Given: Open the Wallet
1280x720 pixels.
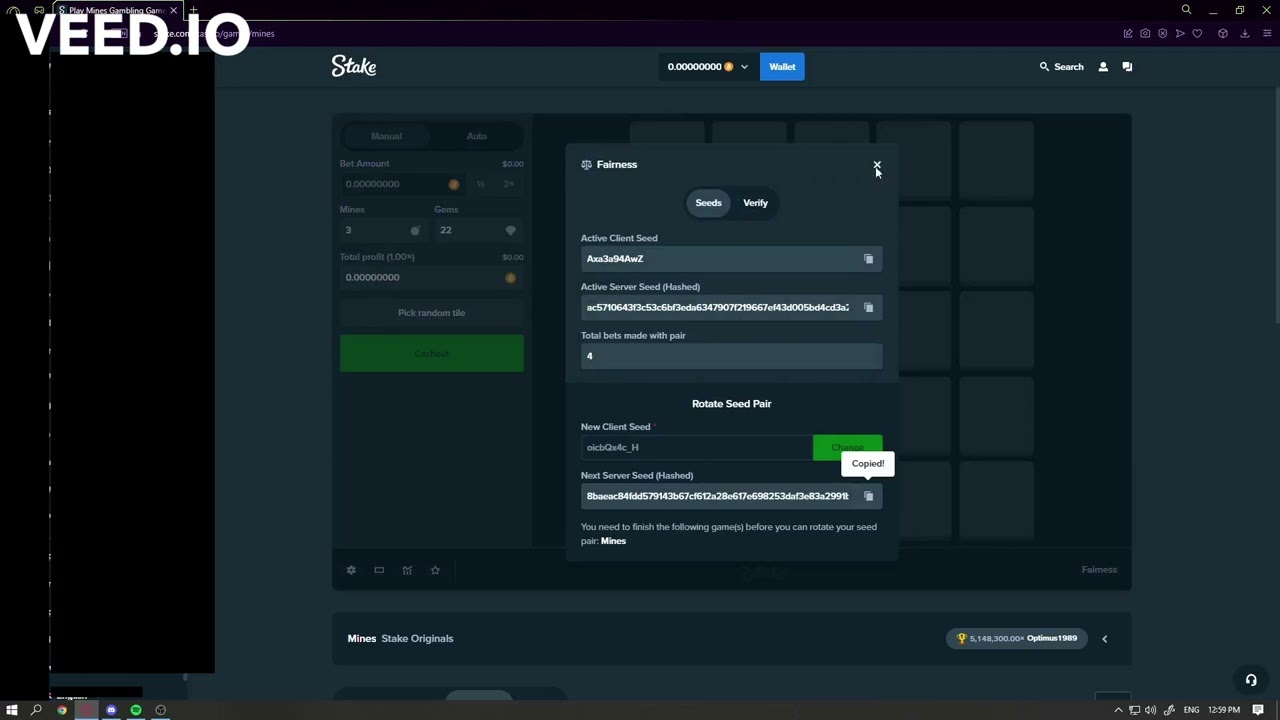Looking at the screenshot, I should tap(782, 67).
